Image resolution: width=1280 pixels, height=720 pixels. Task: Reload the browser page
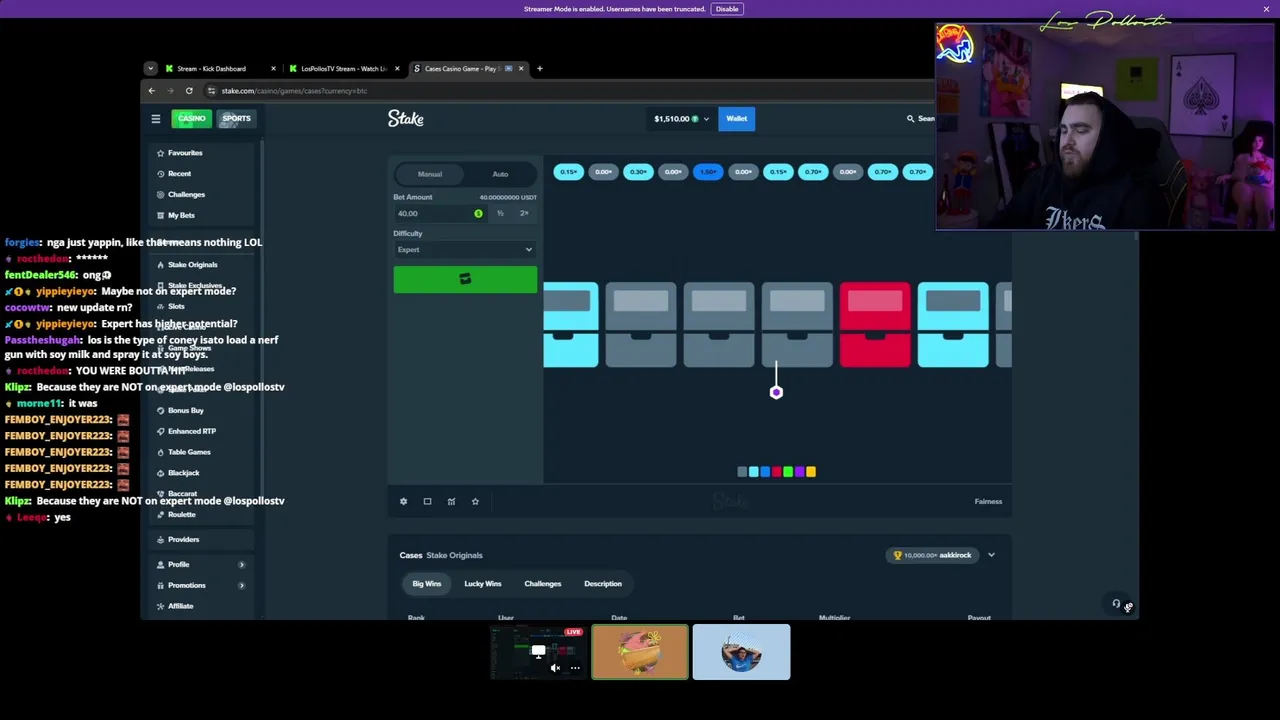tap(189, 91)
